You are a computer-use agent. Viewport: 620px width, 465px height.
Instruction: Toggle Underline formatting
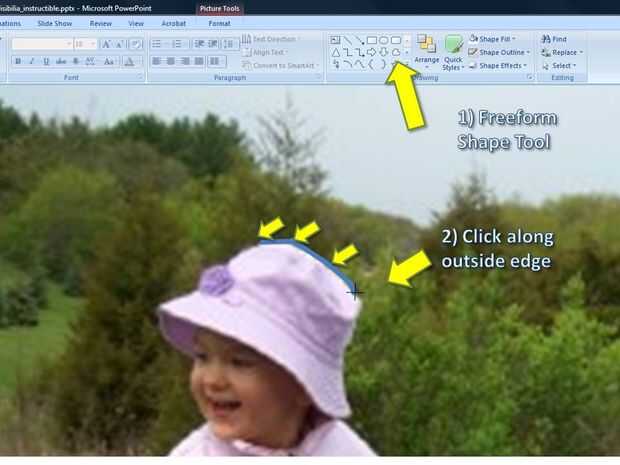tap(46, 61)
